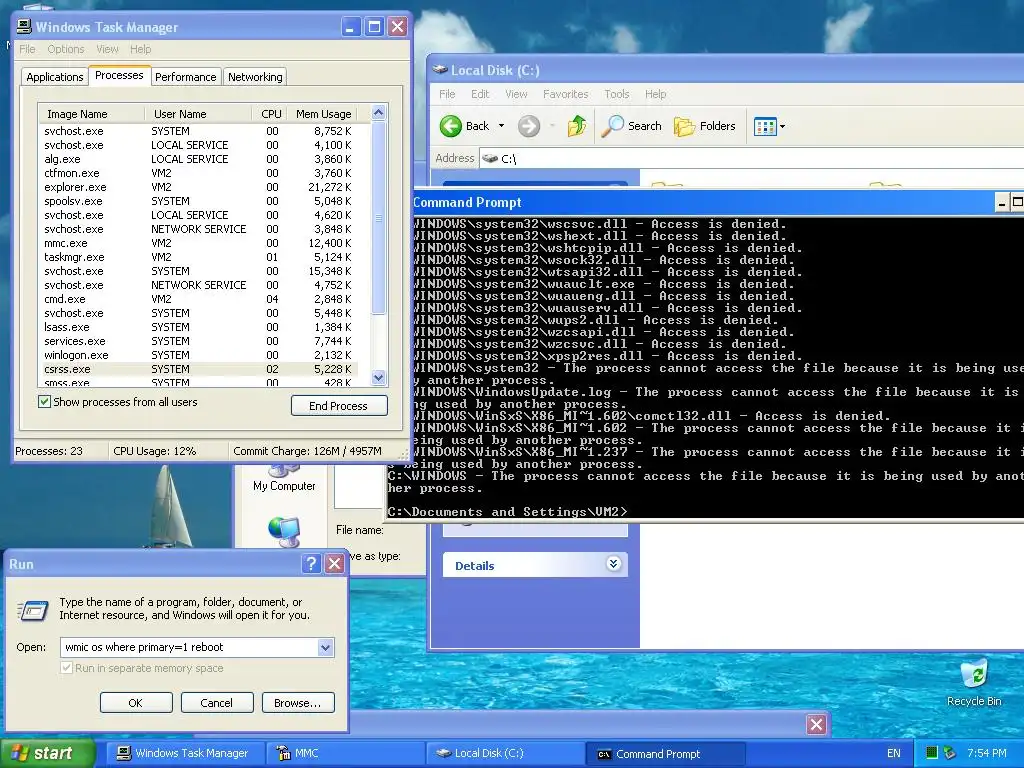
Task: Click the network places icon below My Computer
Action: tap(284, 531)
